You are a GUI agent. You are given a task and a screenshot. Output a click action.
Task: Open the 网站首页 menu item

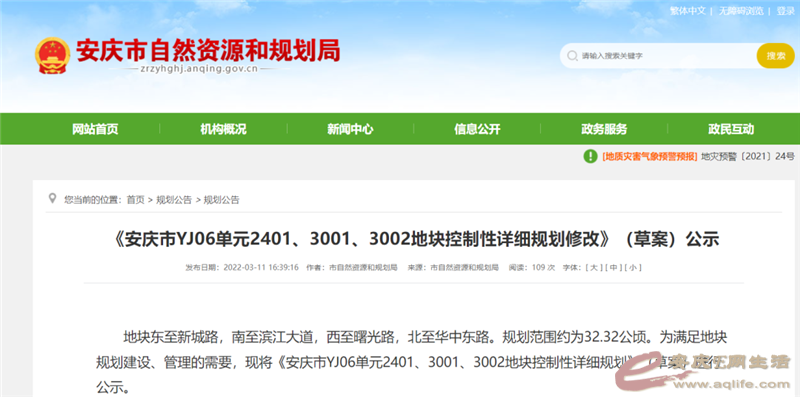click(x=95, y=129)
